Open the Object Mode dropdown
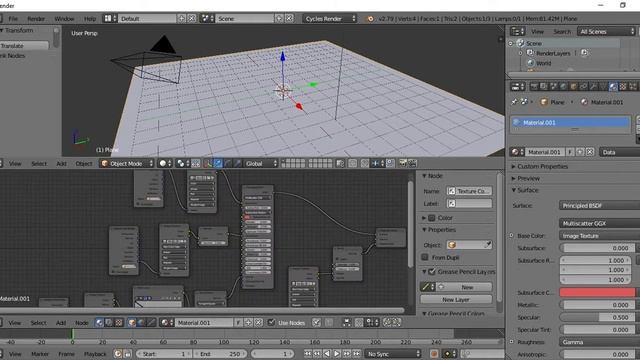 click(127, 163)
